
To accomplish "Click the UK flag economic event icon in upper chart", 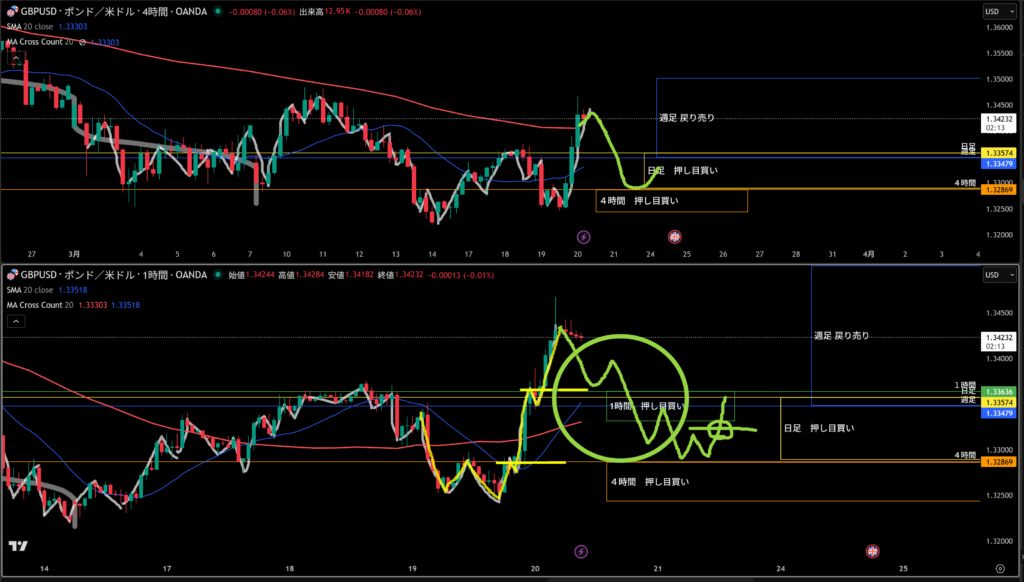I will [675, 237].
